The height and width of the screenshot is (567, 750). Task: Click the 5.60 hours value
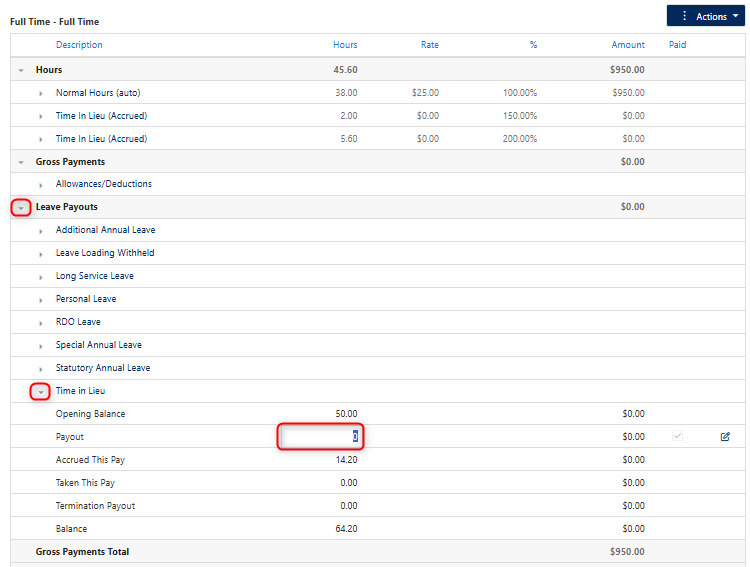tap(349, 138)
